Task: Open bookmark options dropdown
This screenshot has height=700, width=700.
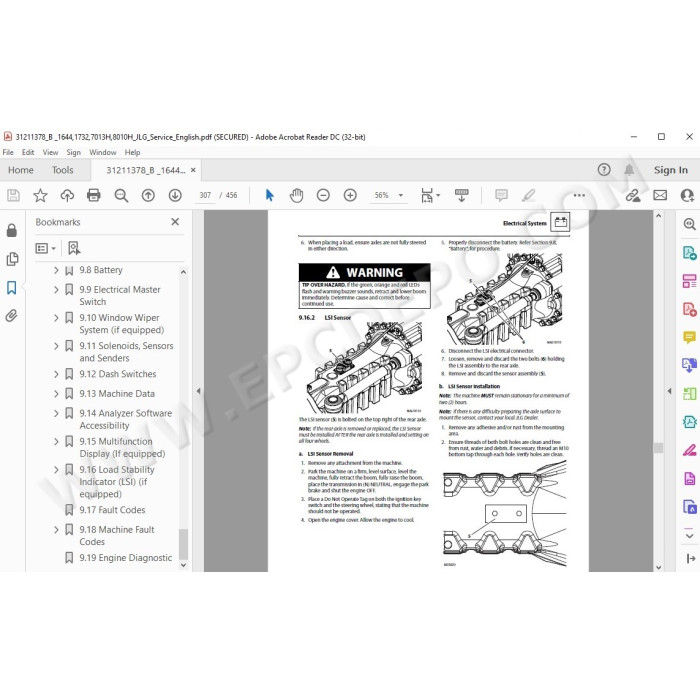Action: click(46, 248)
